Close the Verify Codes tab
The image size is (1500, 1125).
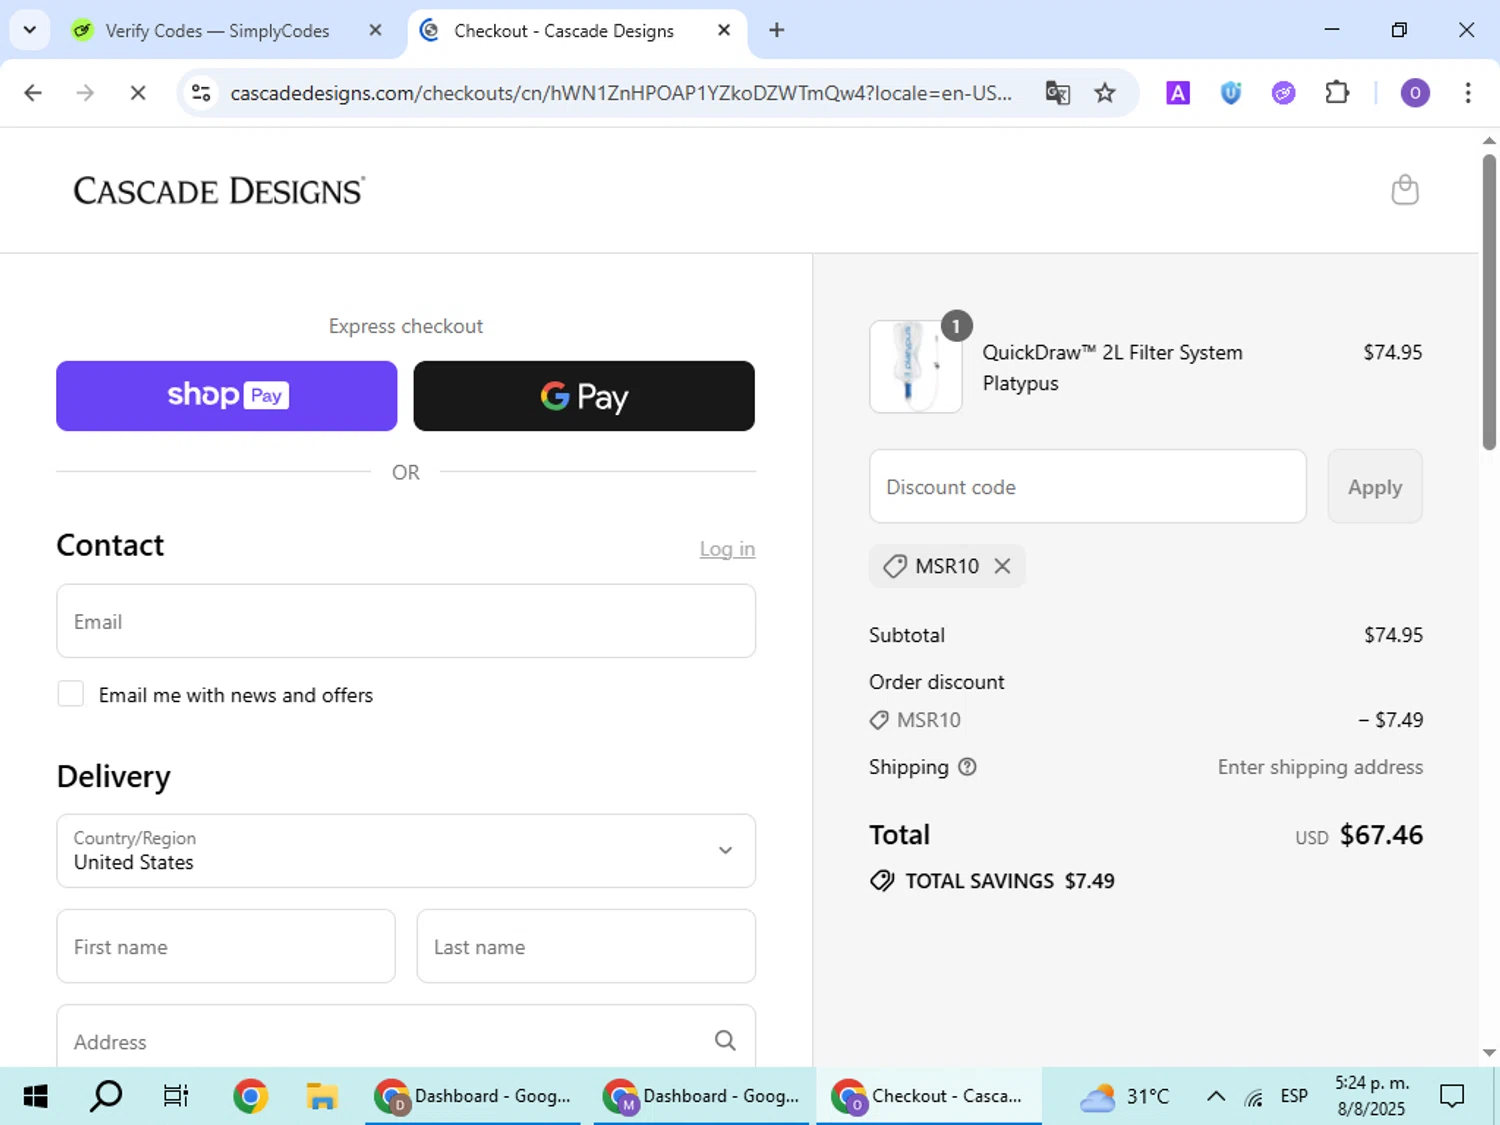(375, 30)
